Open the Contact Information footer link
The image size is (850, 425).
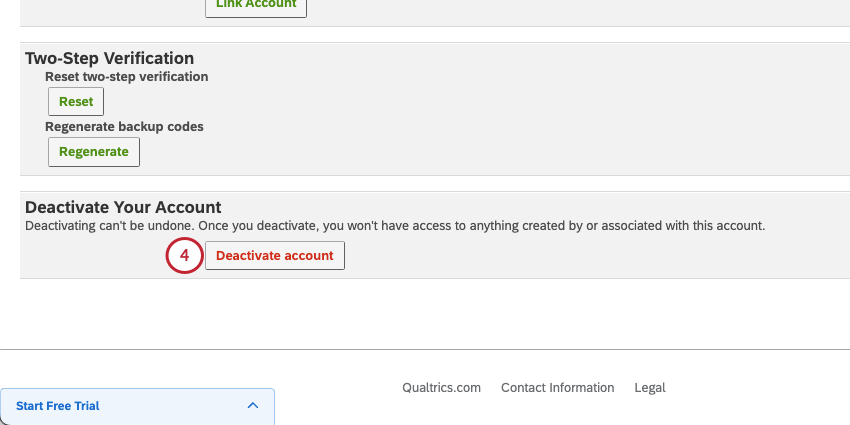pyautogui.click(x=557, y=388)
